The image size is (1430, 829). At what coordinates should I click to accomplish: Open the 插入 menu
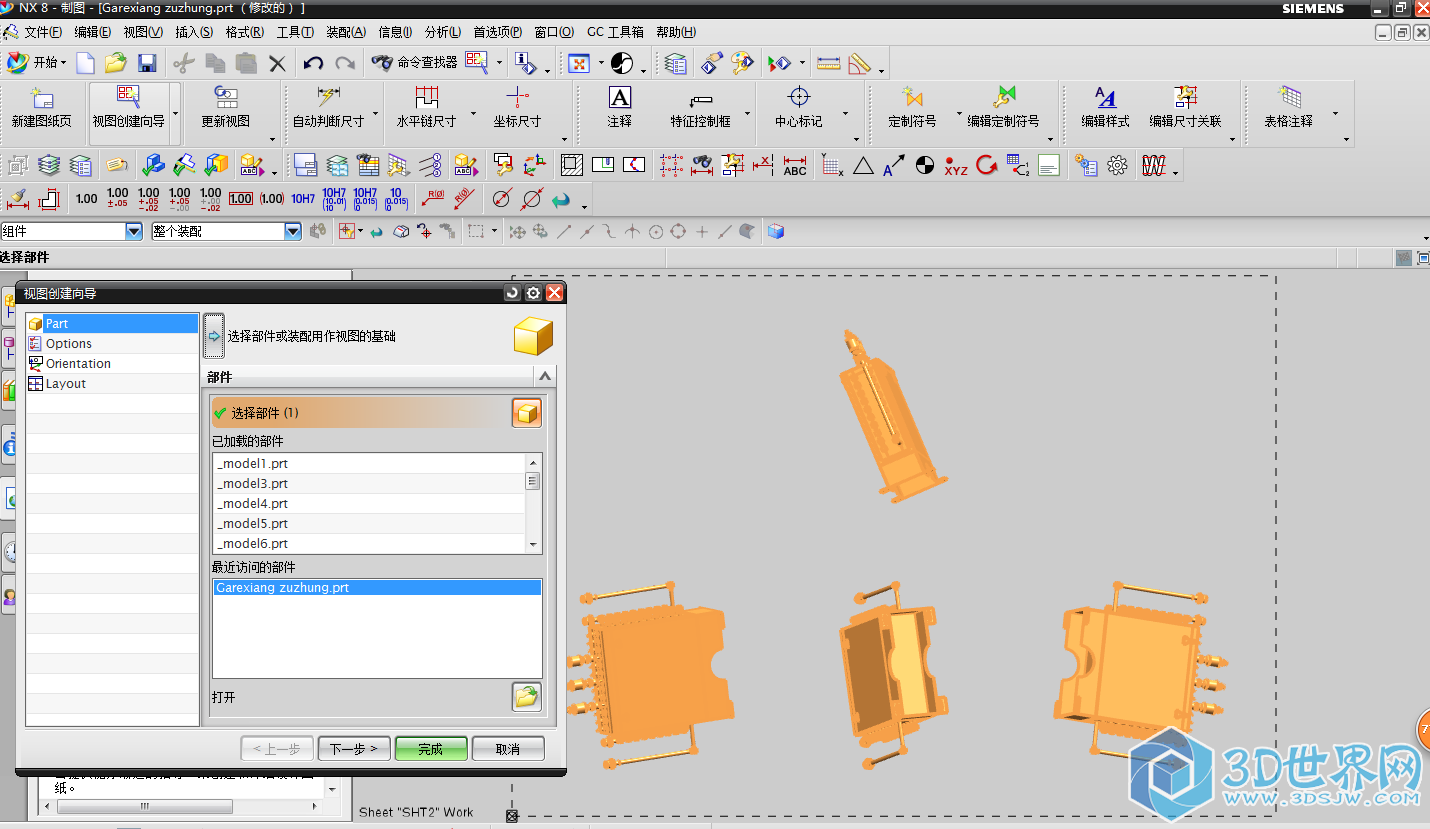[194, 32]
